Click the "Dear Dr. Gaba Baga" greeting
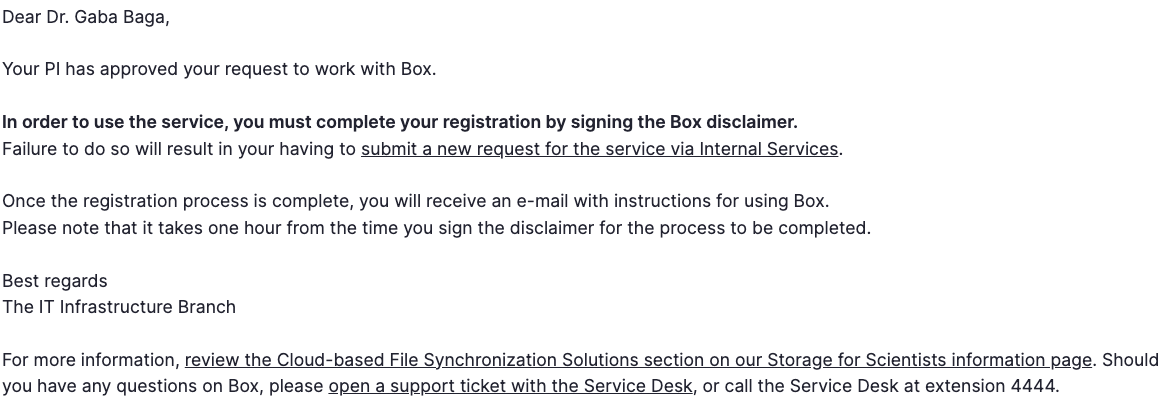The width and height of the screenshot is (1165, 406). pyautogui.click(x=86, y=18)
